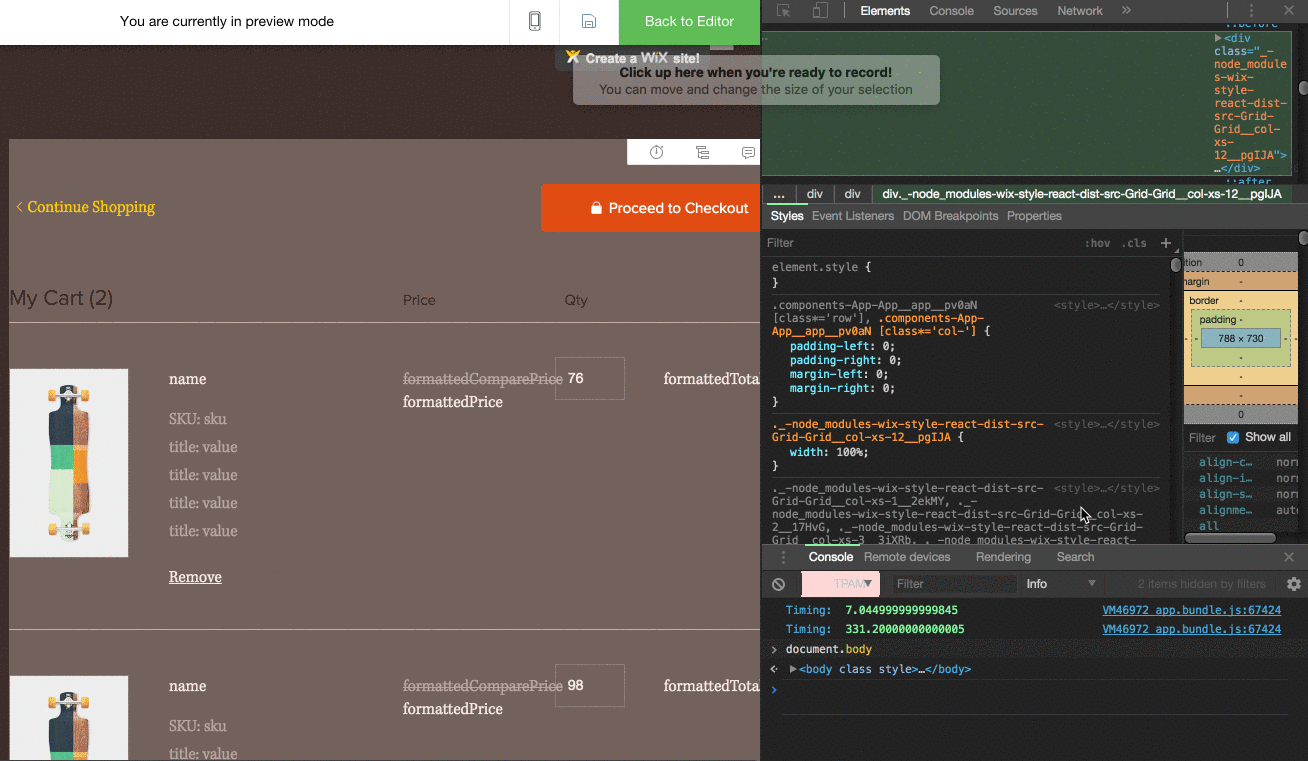
Task: Close the console drawer with the X
Action: [1289, 557]
